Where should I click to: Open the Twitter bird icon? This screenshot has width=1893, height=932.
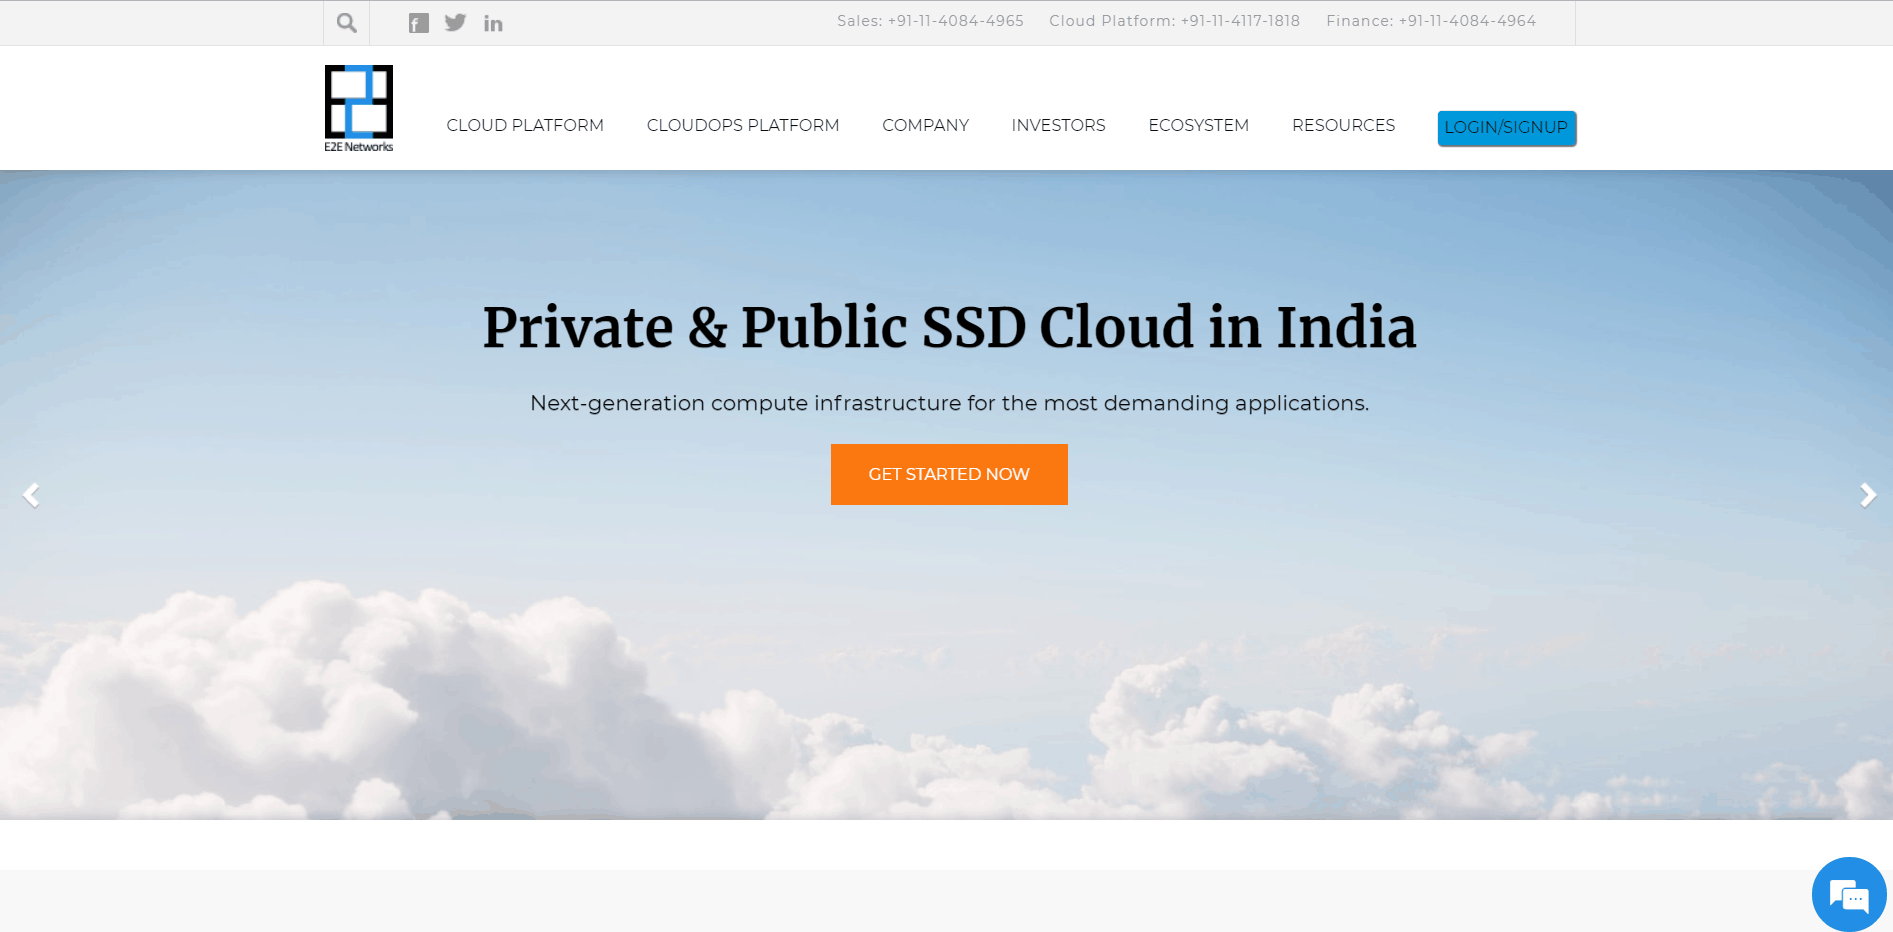tap(455, 22)
